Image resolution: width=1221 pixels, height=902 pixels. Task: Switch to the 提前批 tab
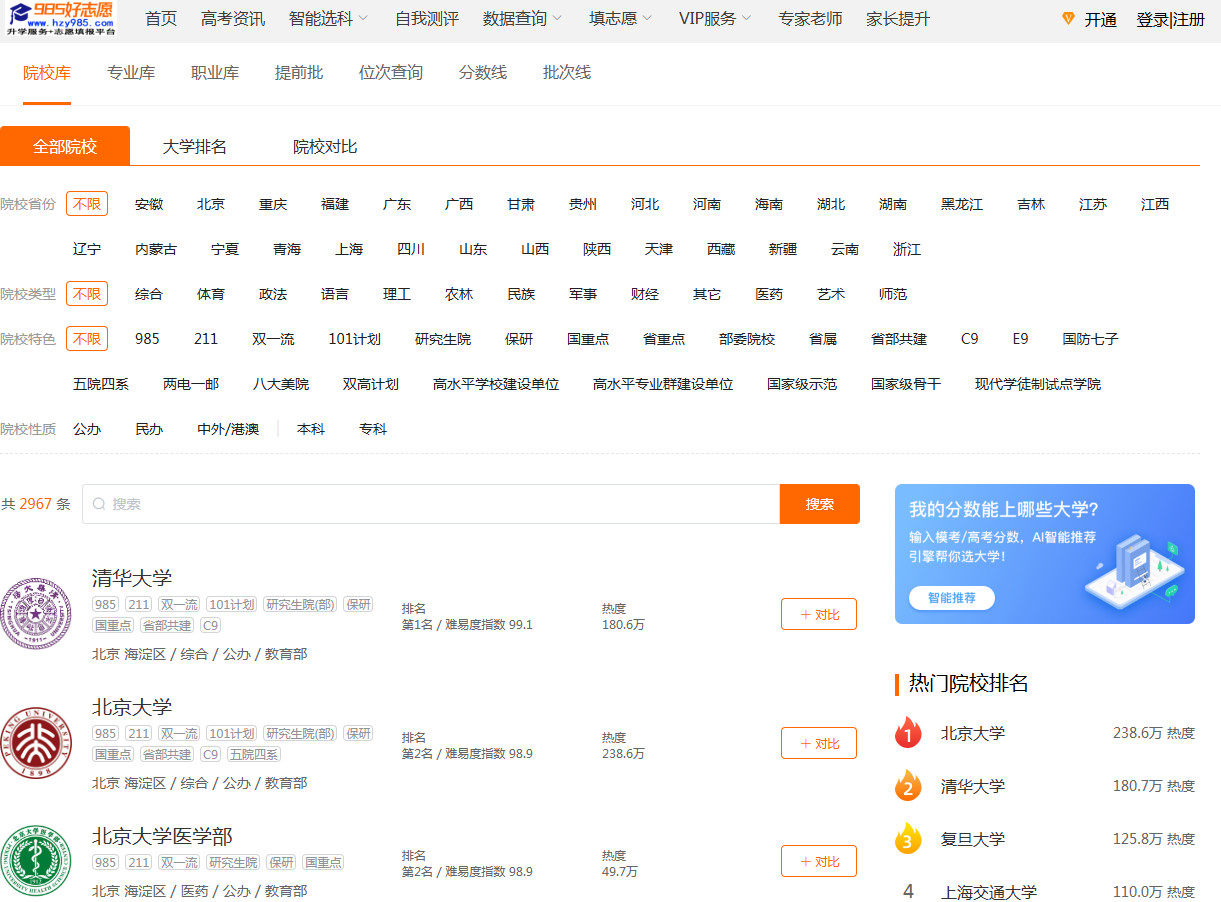coord(299,72)
